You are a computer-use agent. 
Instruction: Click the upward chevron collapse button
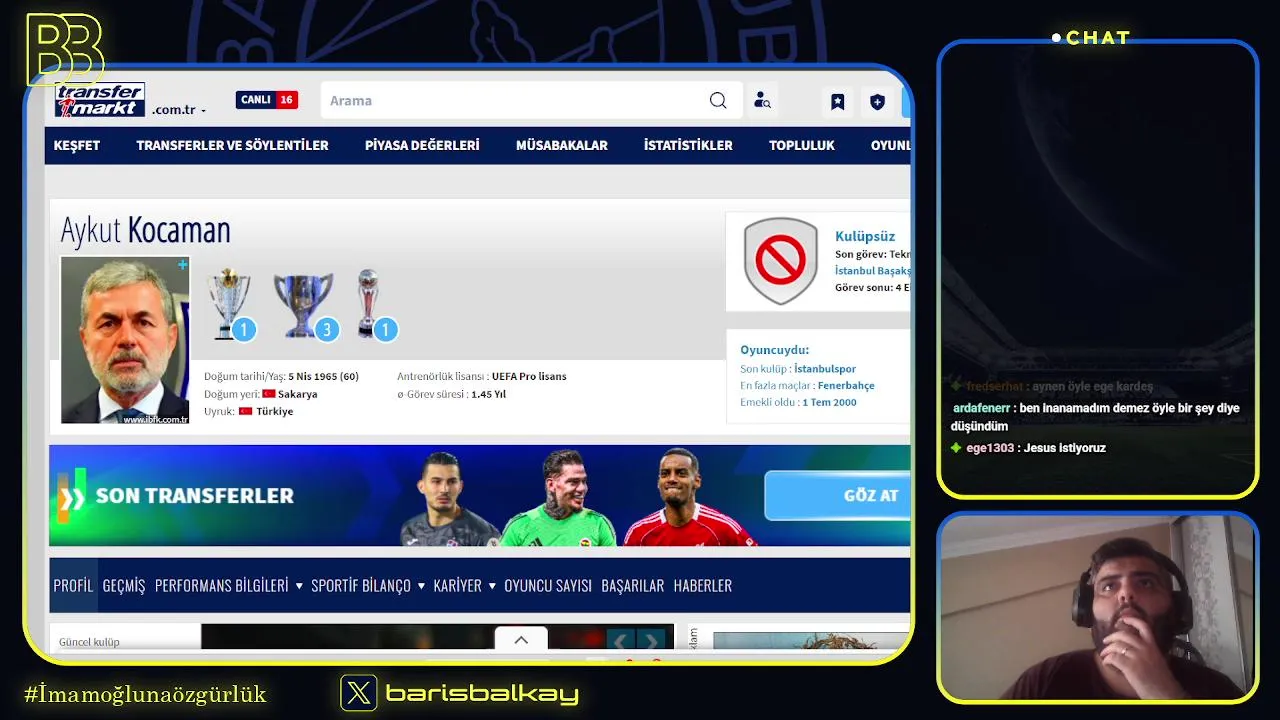pos(521,640)
